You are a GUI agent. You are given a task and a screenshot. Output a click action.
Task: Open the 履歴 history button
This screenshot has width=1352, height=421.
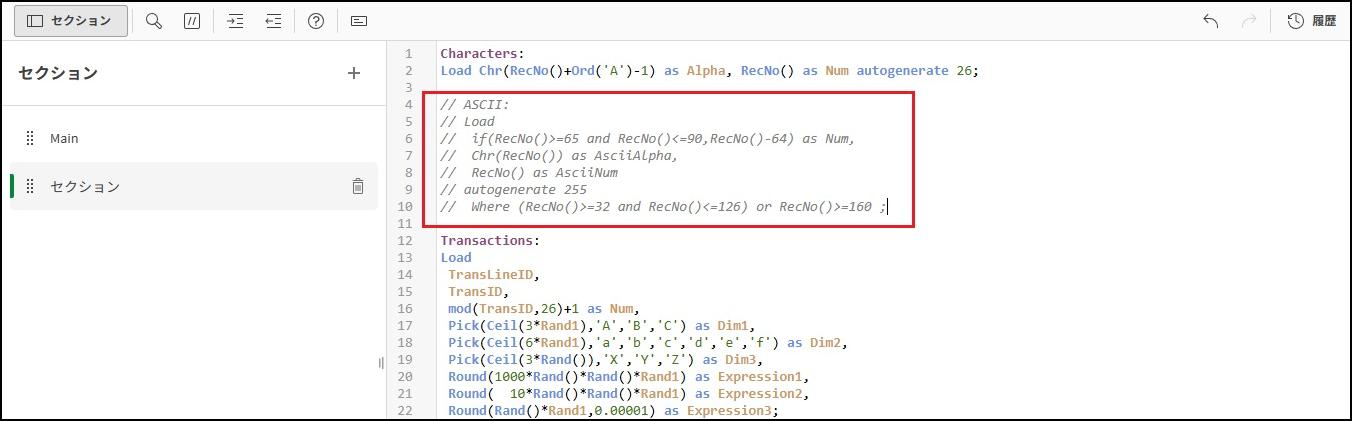coord(1311,21)
